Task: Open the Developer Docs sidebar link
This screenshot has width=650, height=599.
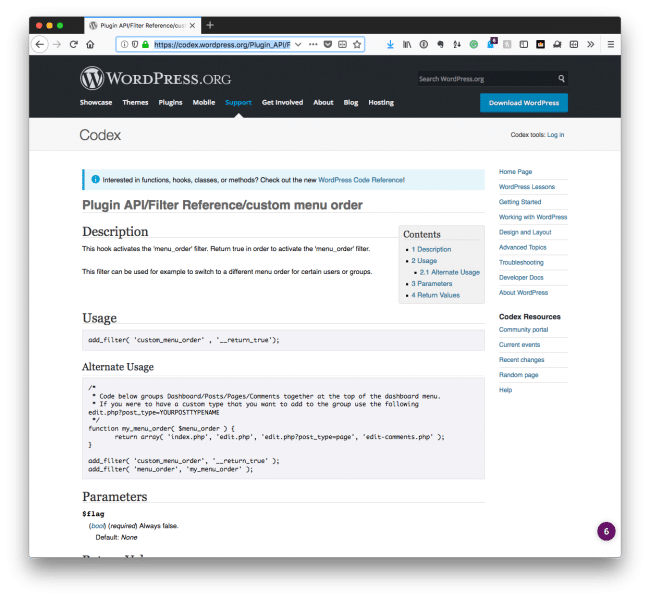Action: click(x=521, y=278)
